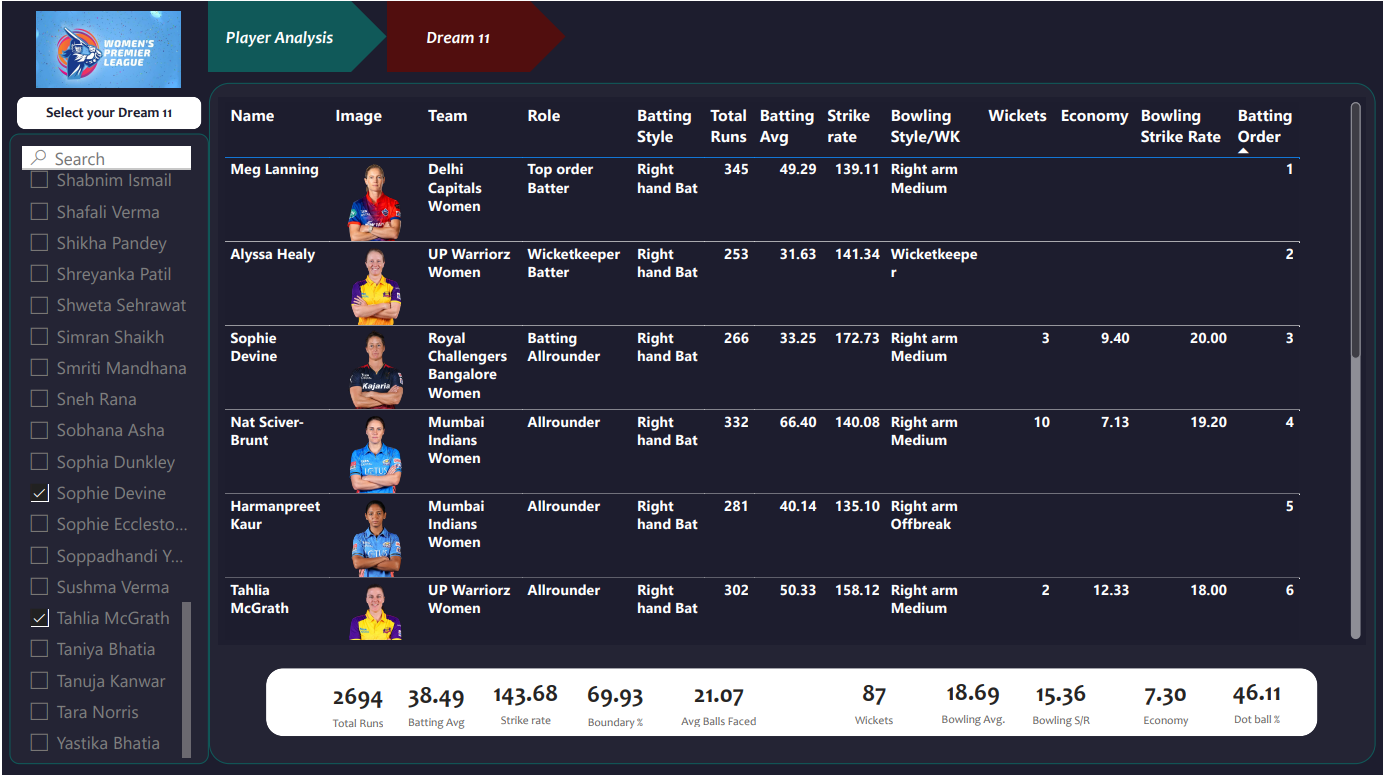The height and width of the screenshot is (775, 1385).
Task: Sort by Bowling Strike Rate header
Action: pos(1181,126)
